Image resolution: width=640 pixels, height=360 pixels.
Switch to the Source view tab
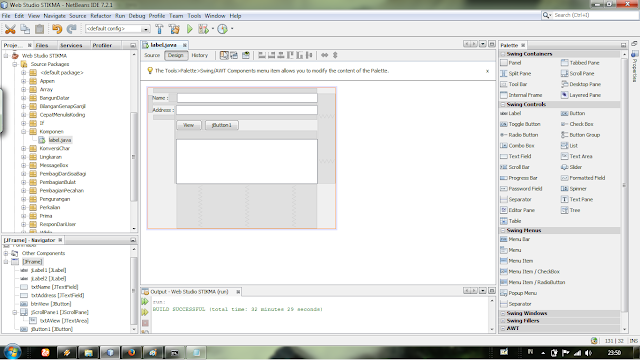pos(152,56)
